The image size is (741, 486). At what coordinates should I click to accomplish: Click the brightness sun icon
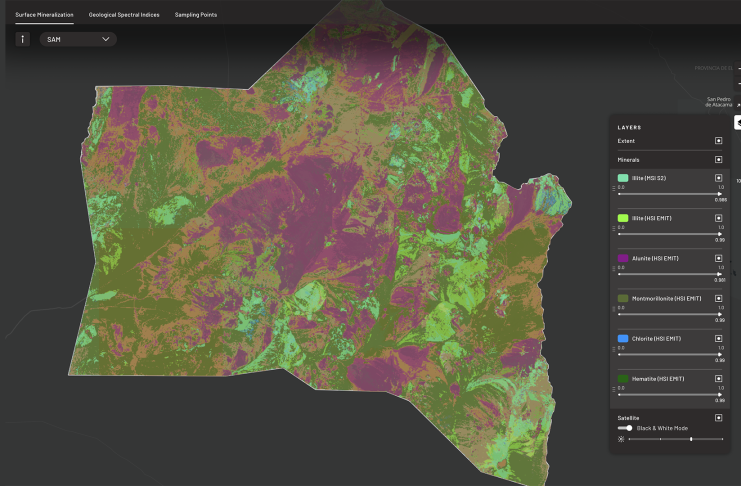coord(621,439)
